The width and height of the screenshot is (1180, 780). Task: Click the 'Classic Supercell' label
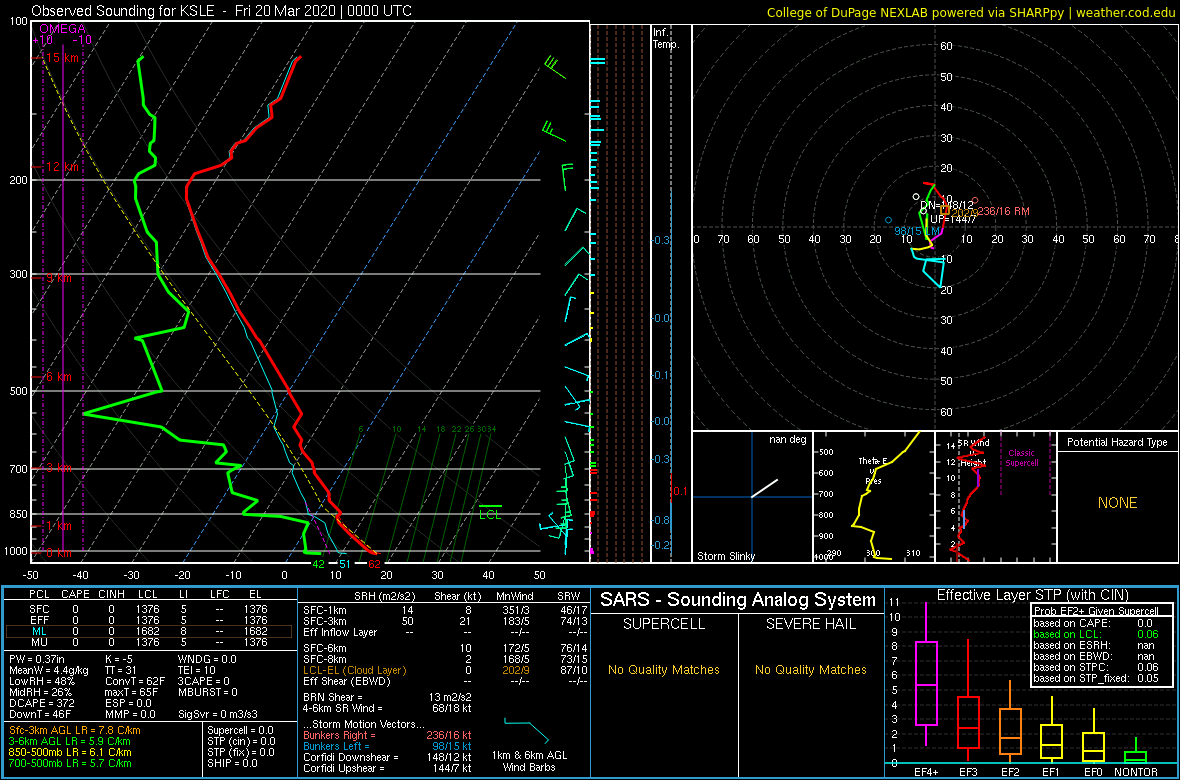pos(1023,457)
